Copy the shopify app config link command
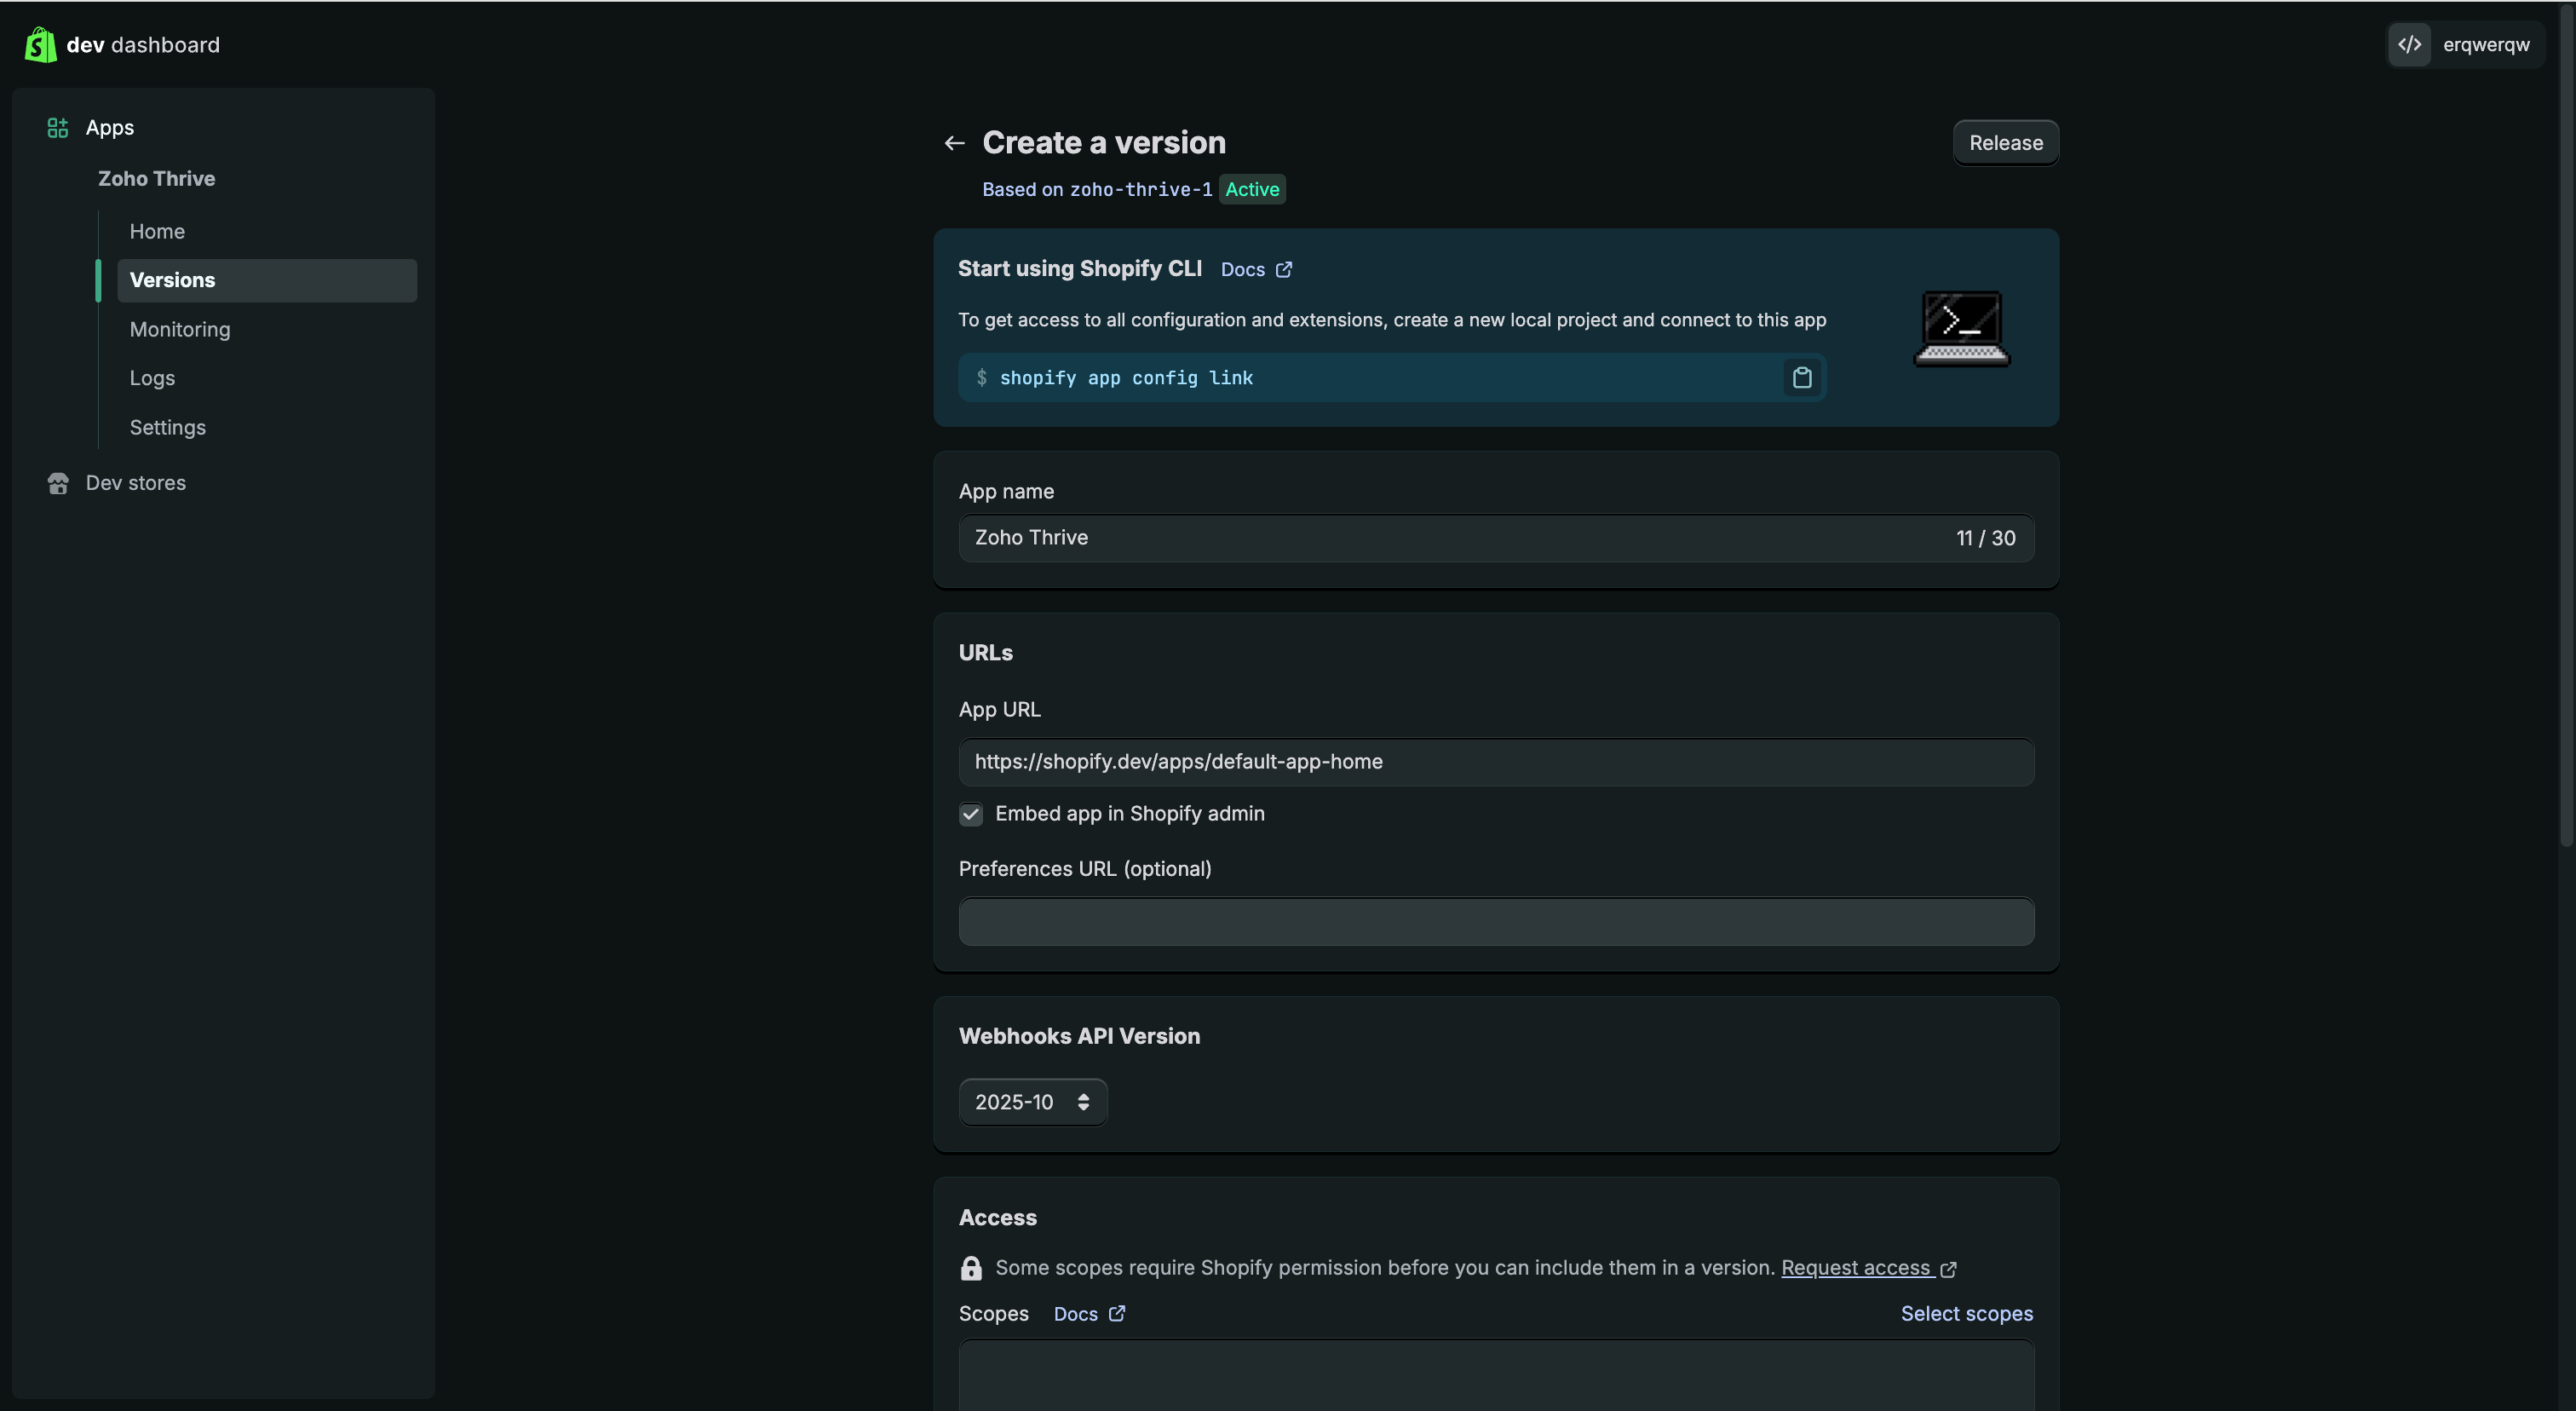 point(1801,378)
